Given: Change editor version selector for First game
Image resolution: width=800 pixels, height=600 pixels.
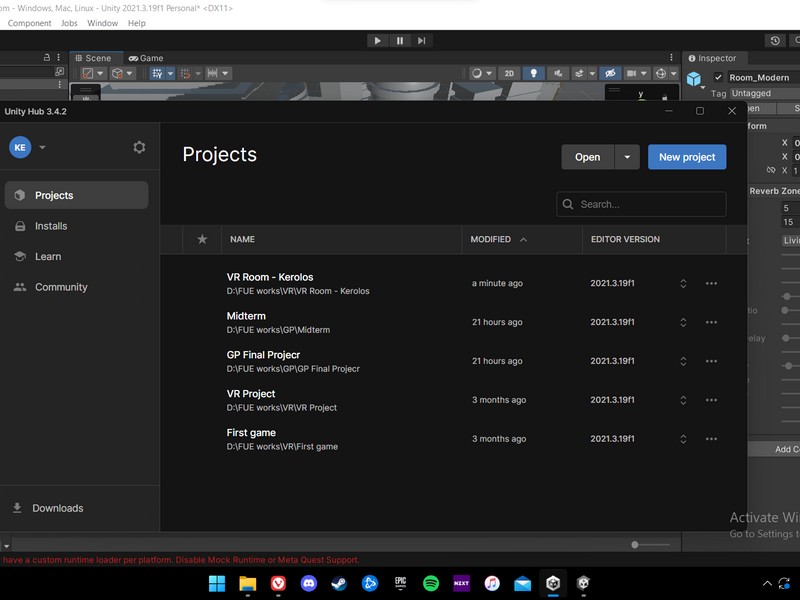Looking at the screenshot, I should coord(683,439).
